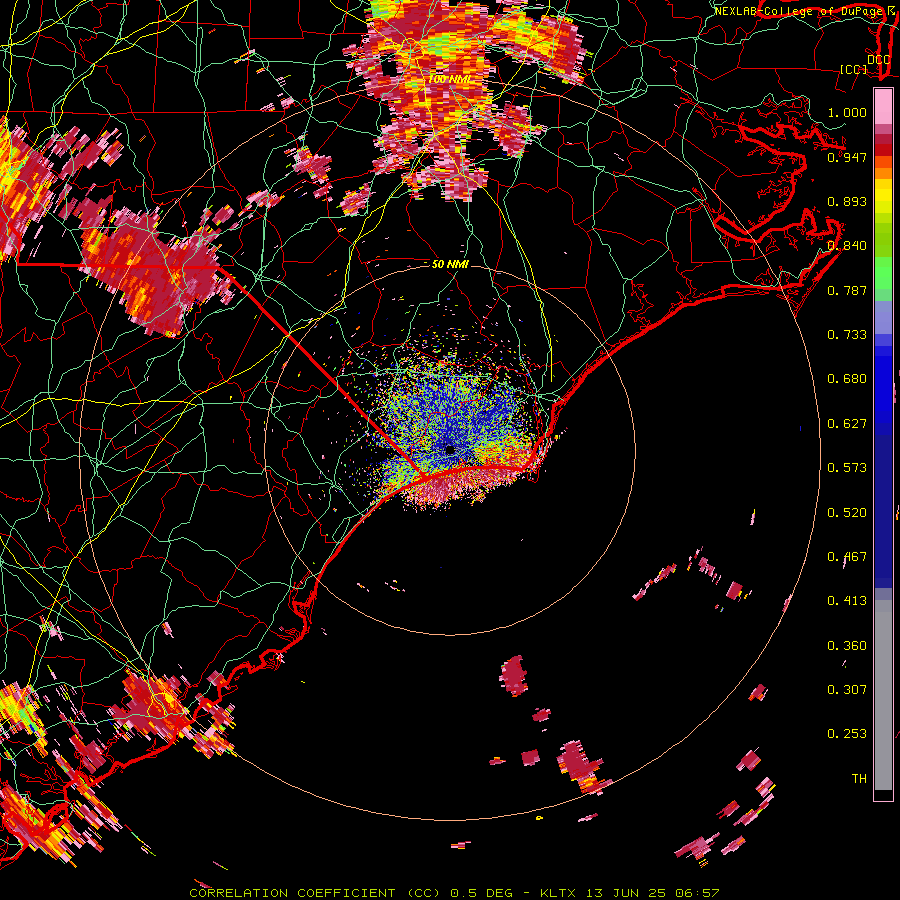Click the 0.520 color scale value

coord(847,513)
